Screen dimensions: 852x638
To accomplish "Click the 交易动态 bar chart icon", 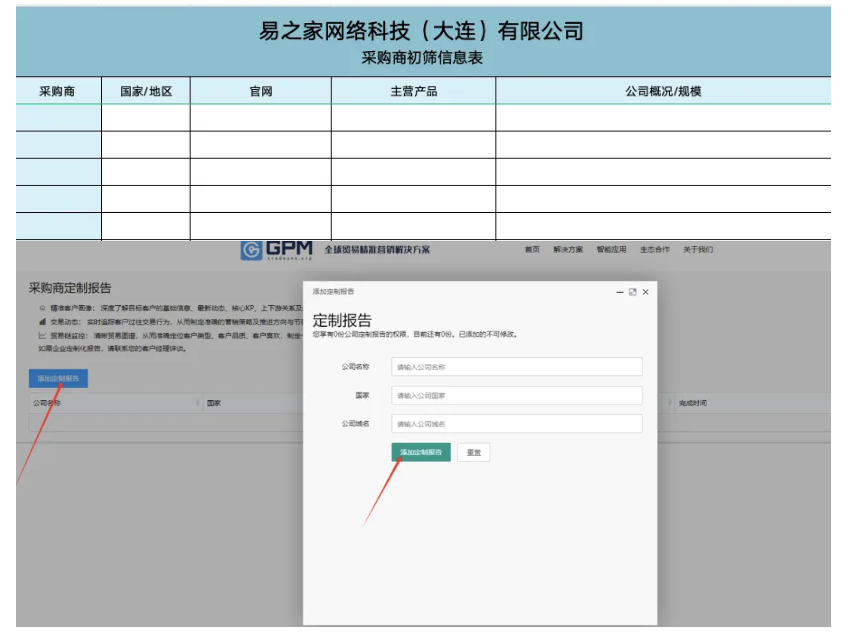I will pyautogui.click(x=42, y=322).
